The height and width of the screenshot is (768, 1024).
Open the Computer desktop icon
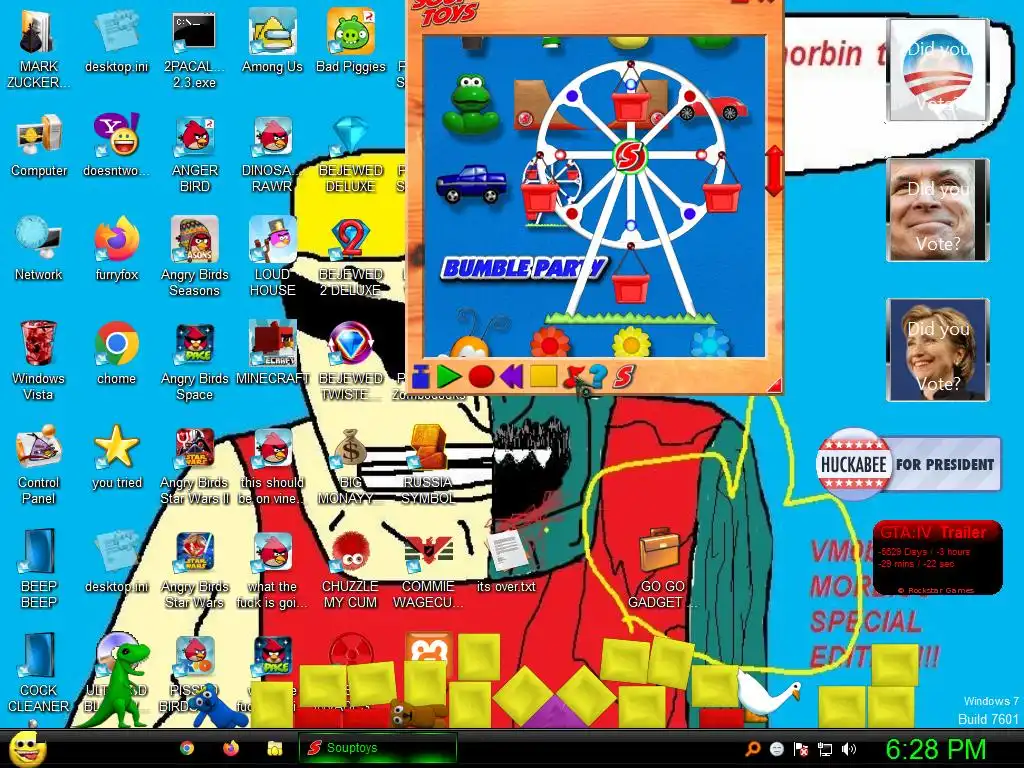tap(39, 145)
